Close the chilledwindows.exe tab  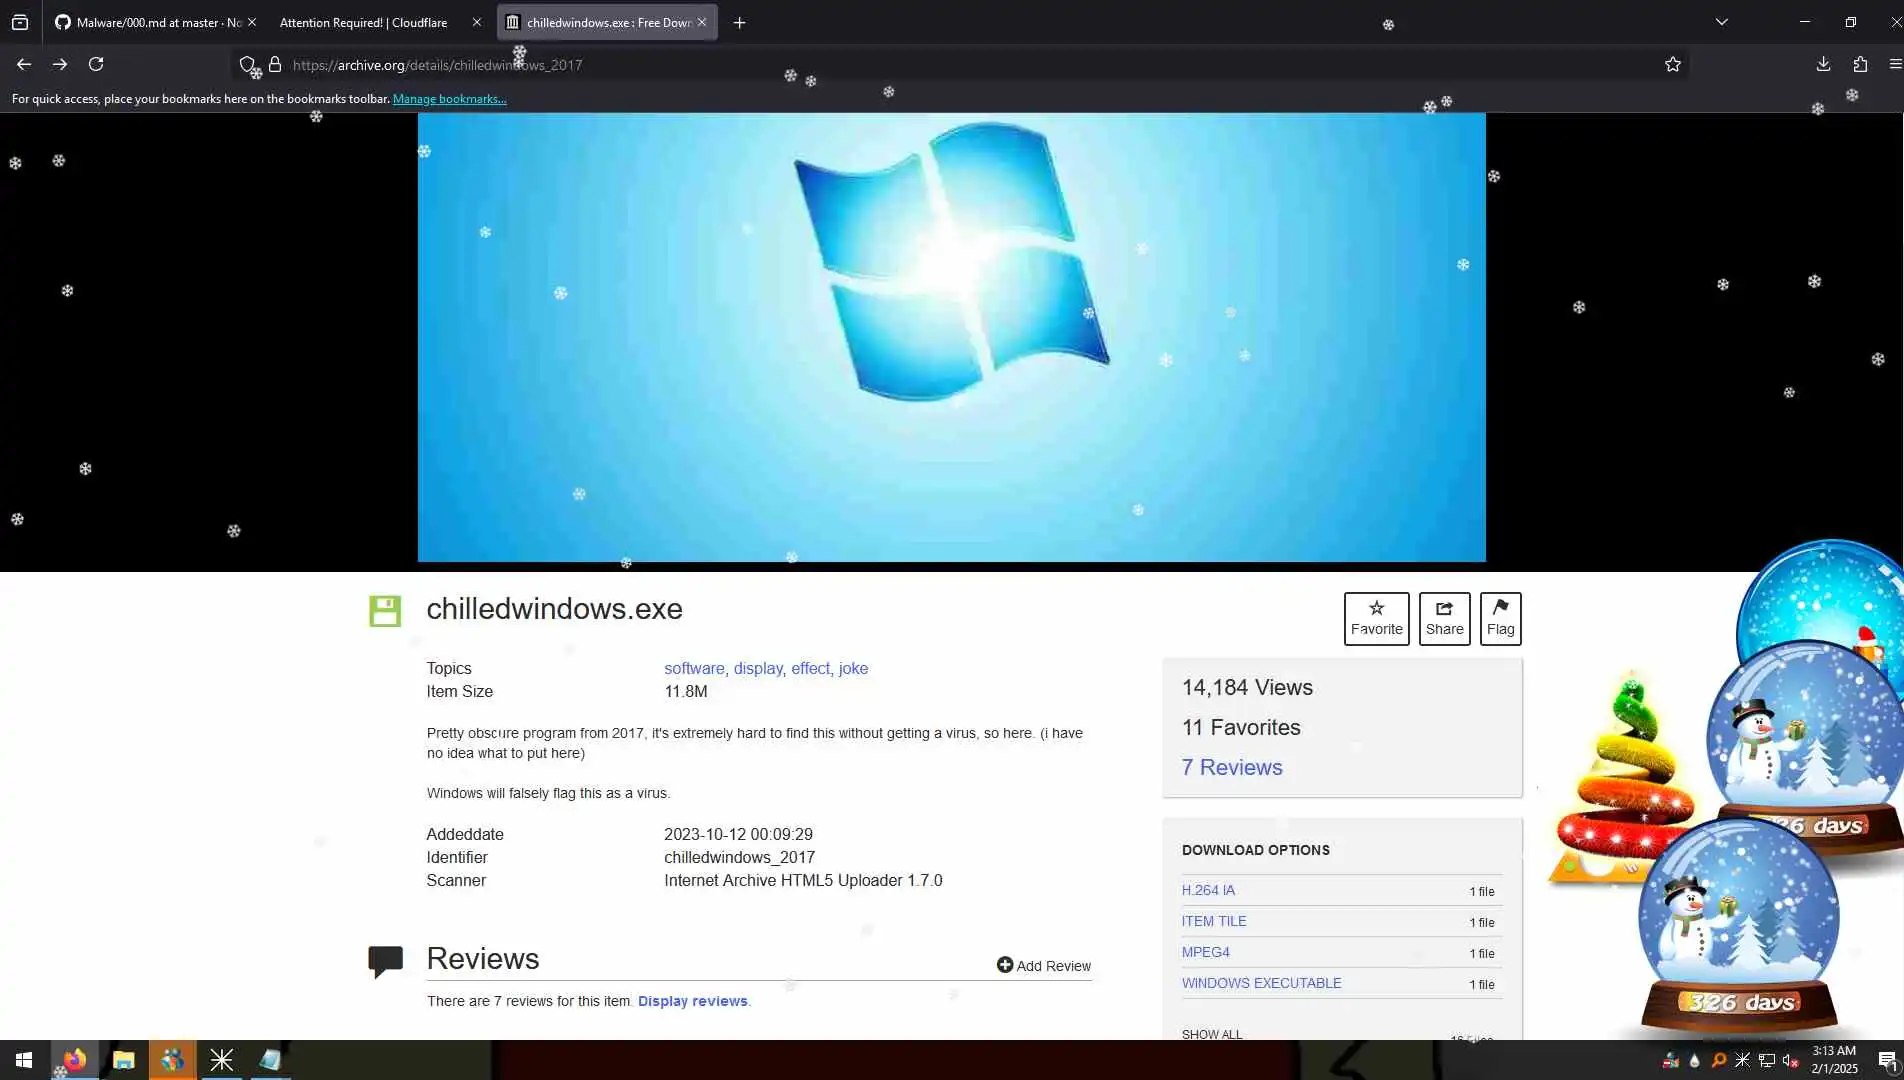[x=702, y=22]
